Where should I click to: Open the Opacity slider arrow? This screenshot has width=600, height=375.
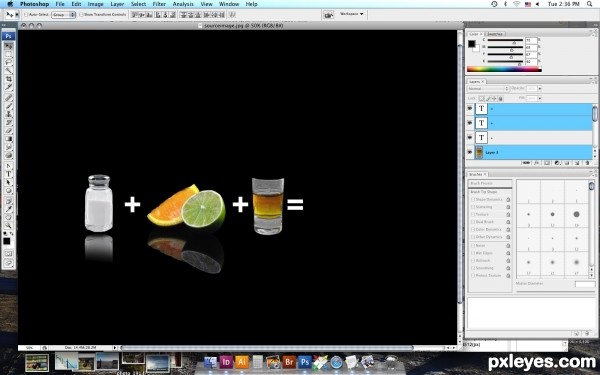click(x=540, y=89)
